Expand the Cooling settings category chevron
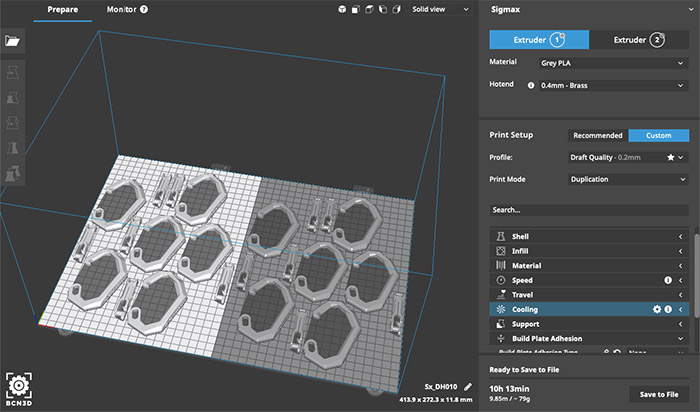The width and height of the screenshot is (700, 412). click(681, 309)
